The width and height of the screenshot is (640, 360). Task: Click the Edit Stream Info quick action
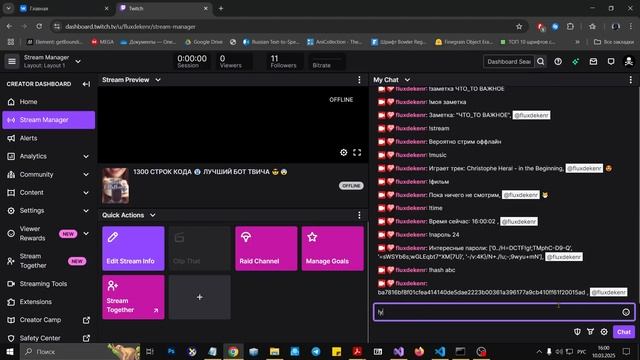tap(133, 249)
